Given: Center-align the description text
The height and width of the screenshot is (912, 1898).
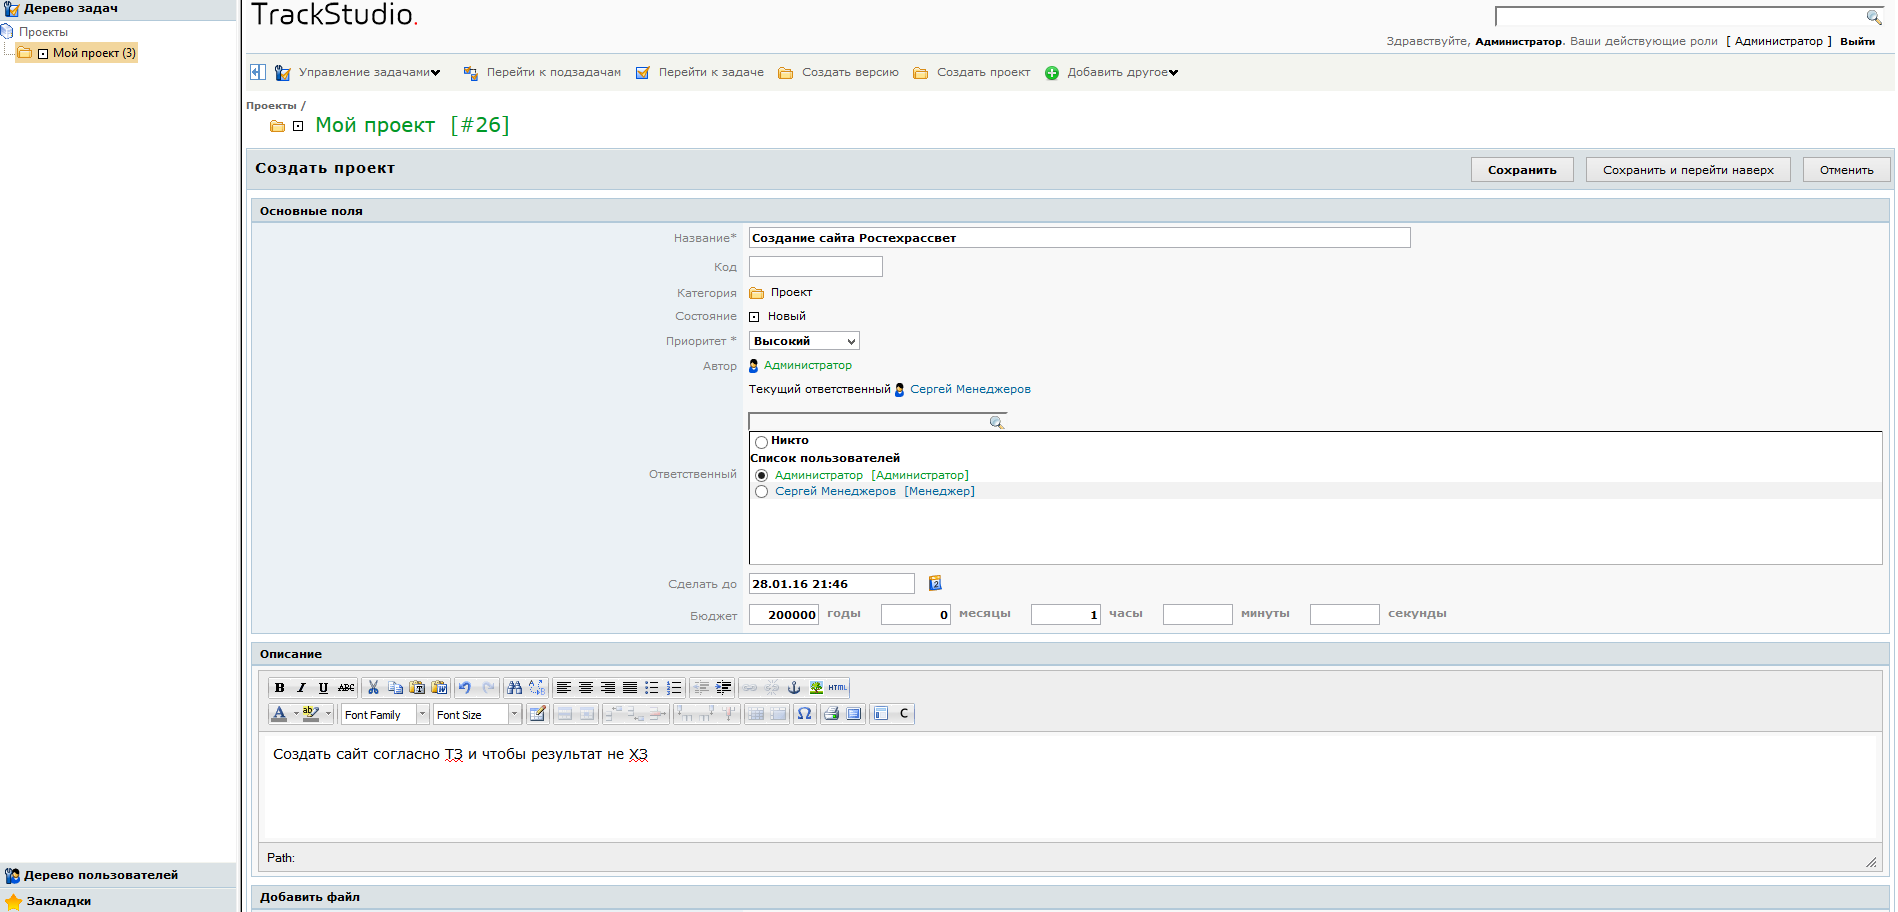Looking at the screenshot, I should 586,688.
